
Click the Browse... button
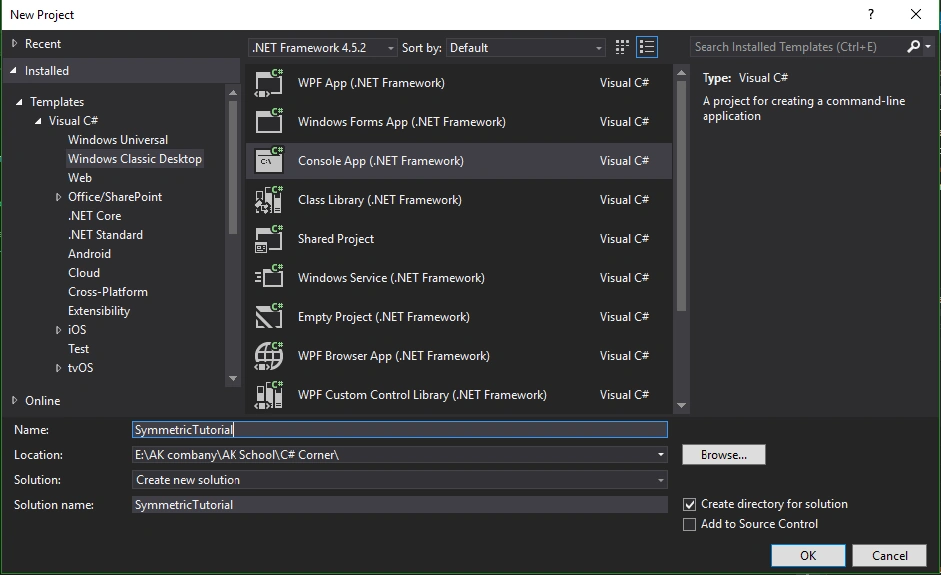tap(724, 455)
